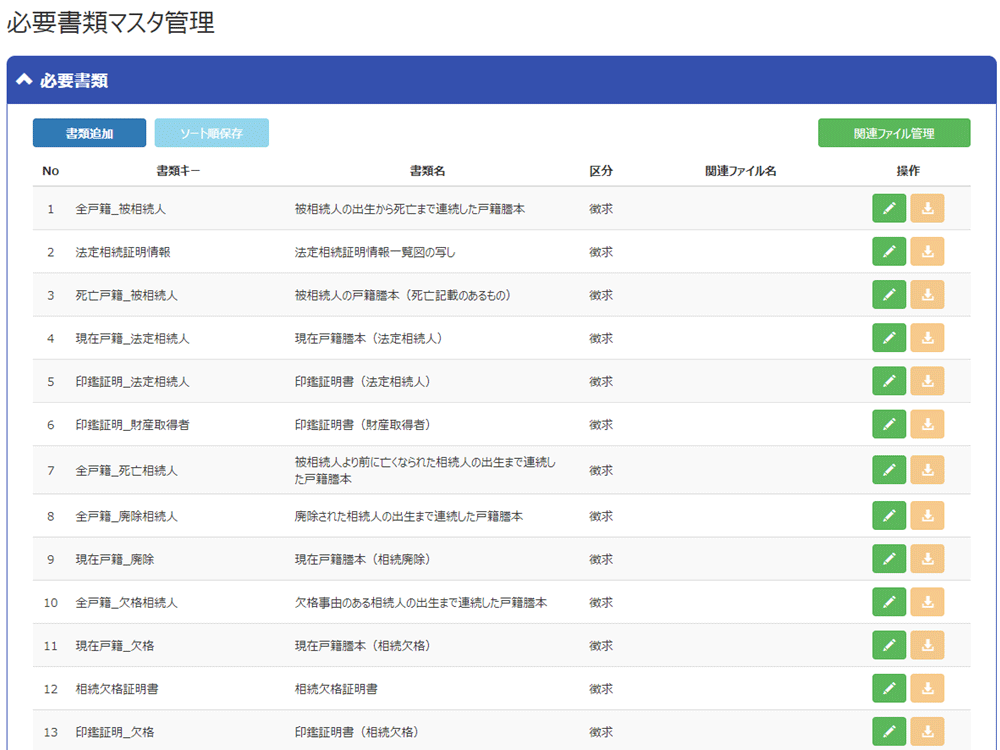Edit the 死亡戸籍_被相続人 document entry

pyautogui.click(x=889, y=295)
